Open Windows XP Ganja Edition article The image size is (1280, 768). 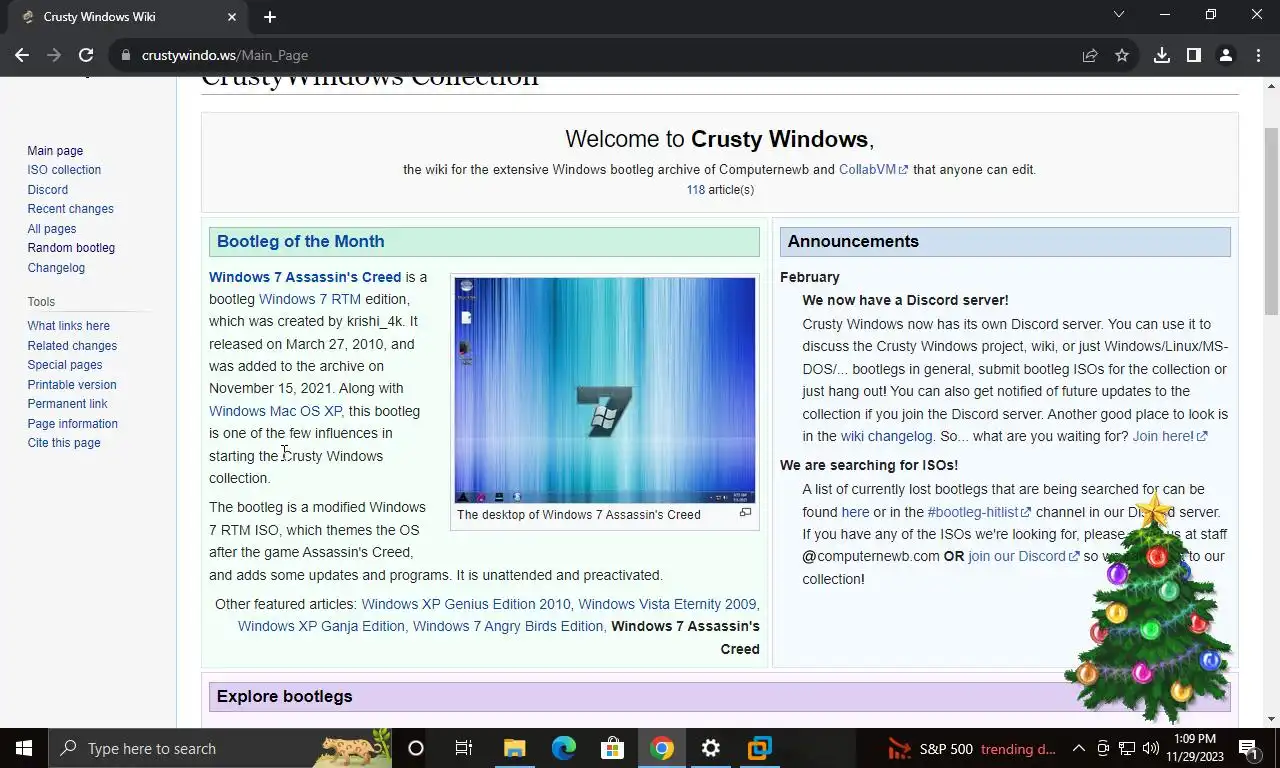321,626
